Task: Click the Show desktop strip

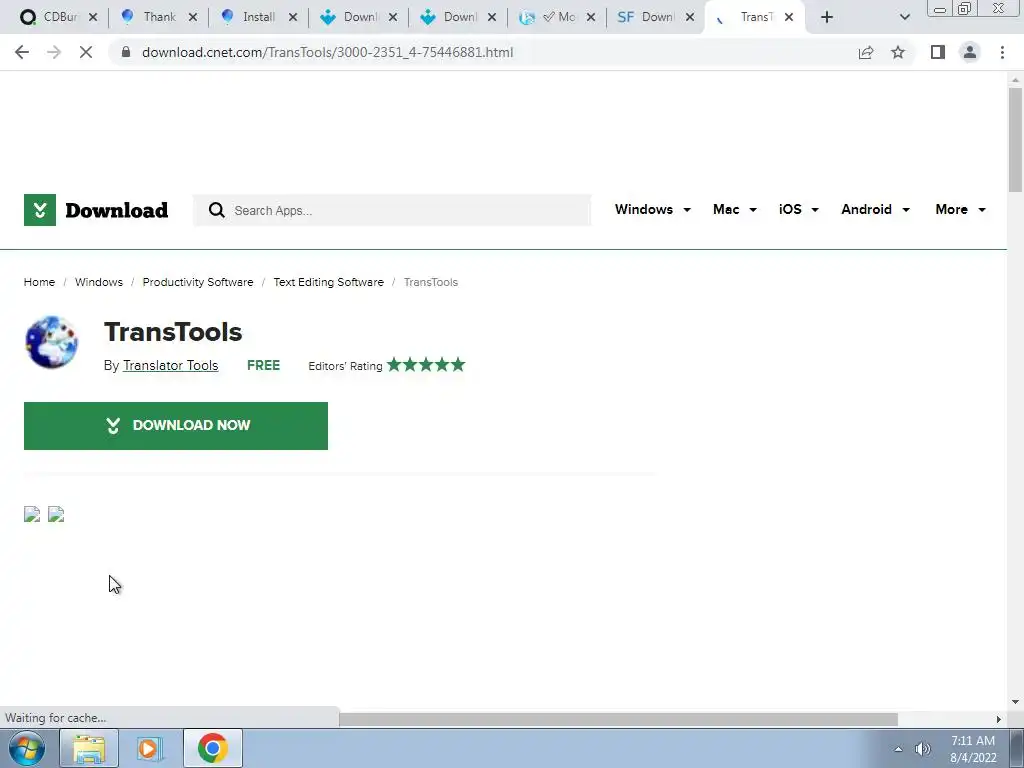Action: (x=1017, y=748)
